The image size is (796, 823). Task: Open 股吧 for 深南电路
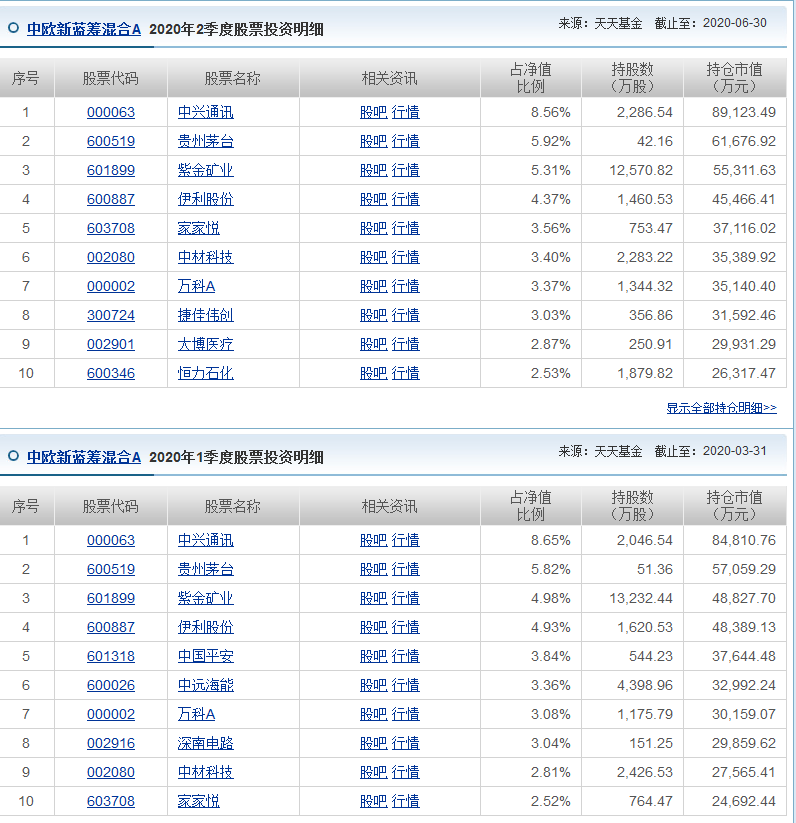tap(374, 743)
